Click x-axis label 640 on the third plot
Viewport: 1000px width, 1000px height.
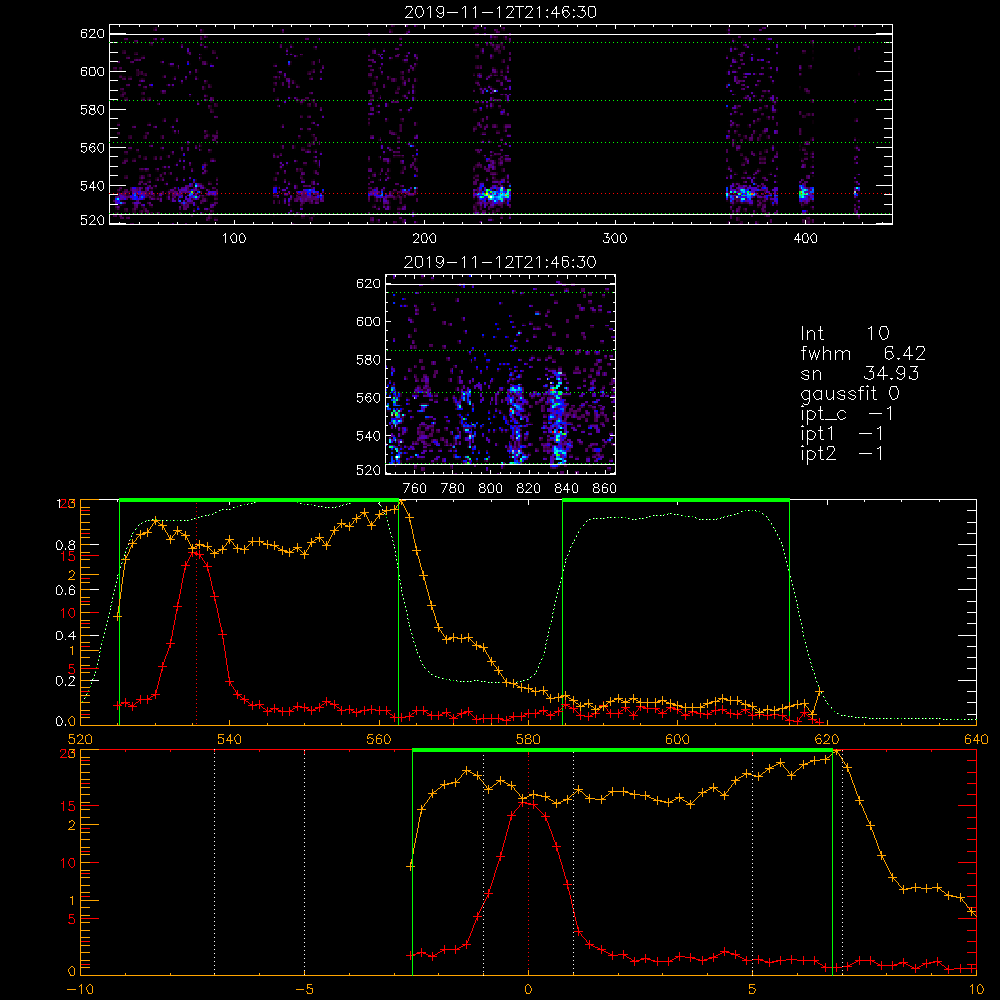coord(976,739)
